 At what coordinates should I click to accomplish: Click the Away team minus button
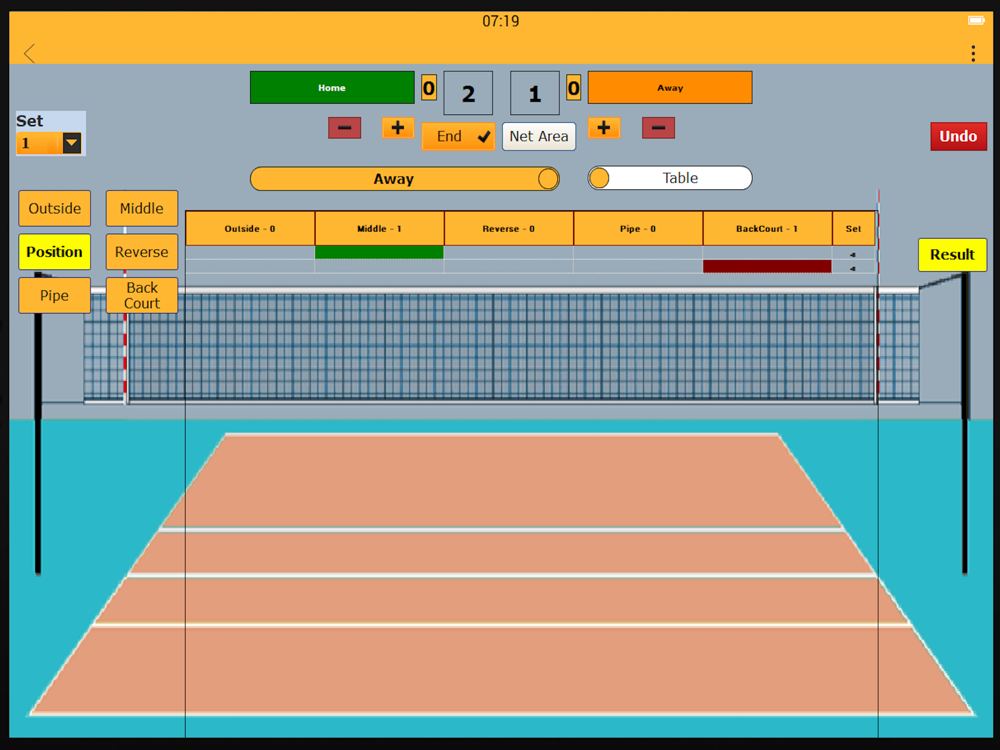click(x=658, y=128)
